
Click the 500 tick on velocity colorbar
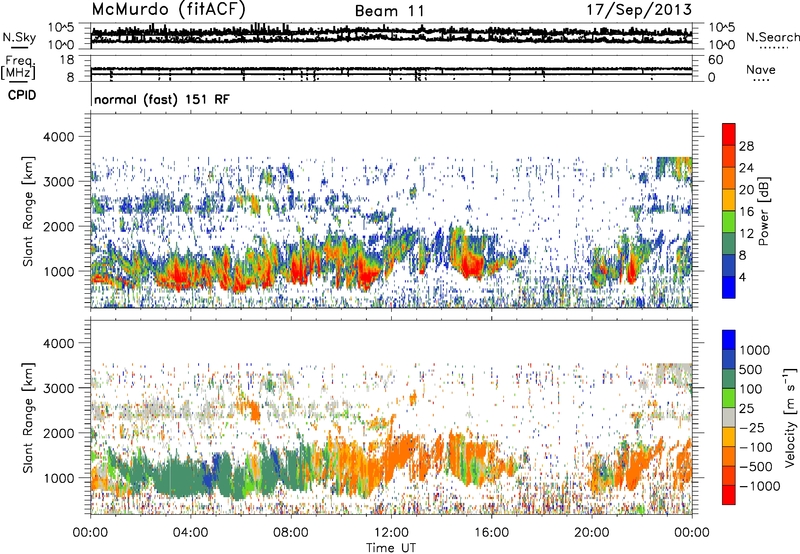751,369
